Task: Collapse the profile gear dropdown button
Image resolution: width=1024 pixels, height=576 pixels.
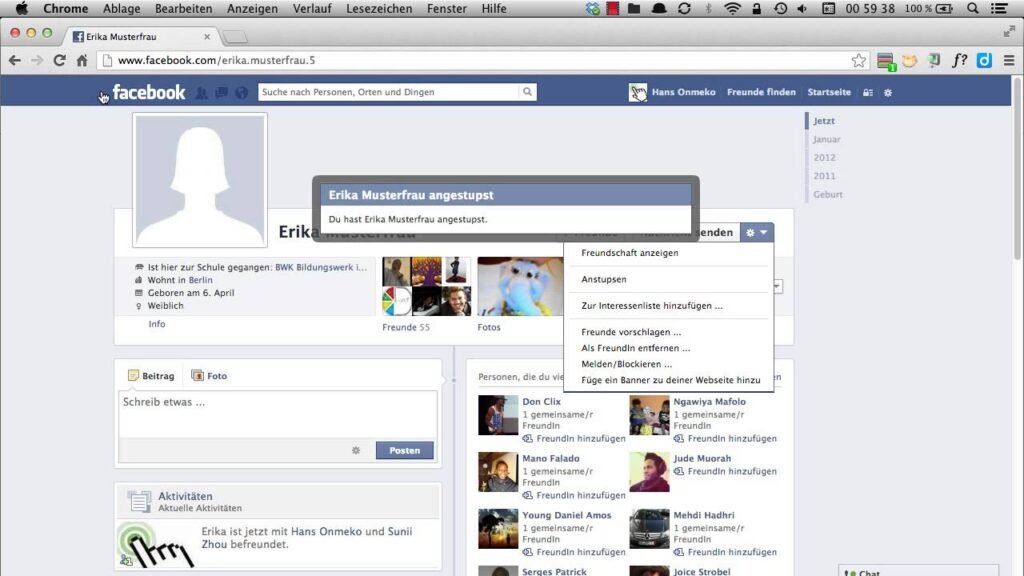Action: (x=757, y=233)
